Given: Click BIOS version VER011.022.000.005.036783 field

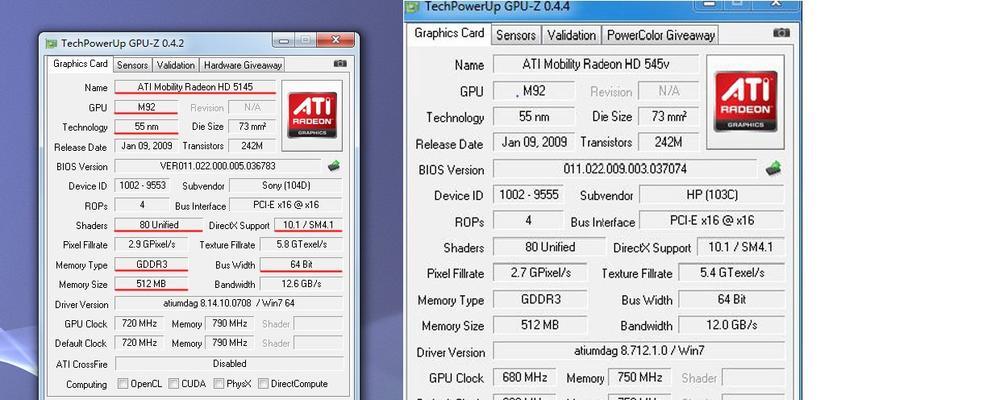Looking at the screenshot, I should (217, 166).
